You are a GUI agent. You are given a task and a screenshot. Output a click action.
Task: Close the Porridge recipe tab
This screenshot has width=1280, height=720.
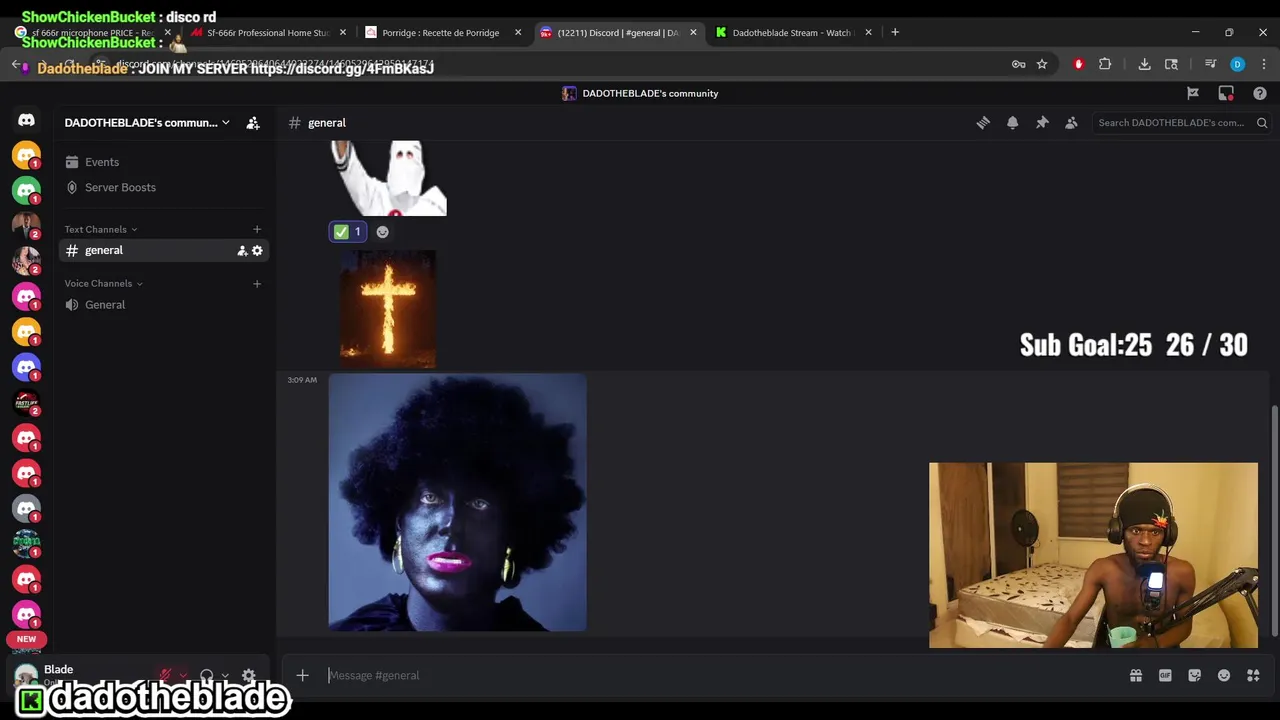coord(518,32)
